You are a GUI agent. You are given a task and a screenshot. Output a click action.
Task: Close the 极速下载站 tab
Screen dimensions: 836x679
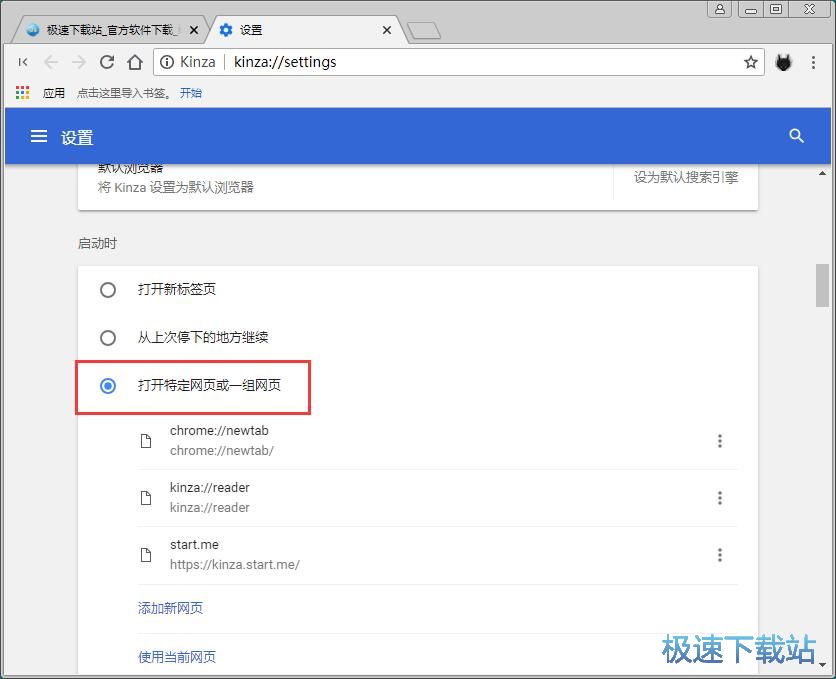[194, 30]
